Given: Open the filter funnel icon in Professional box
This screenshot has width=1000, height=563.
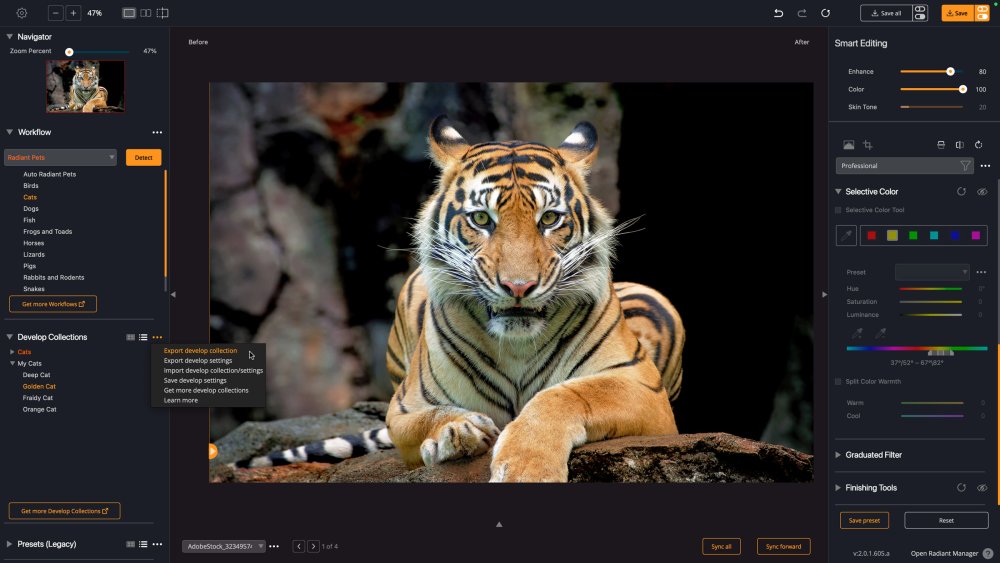Looking at the screenshot, I should pos(966,166).
